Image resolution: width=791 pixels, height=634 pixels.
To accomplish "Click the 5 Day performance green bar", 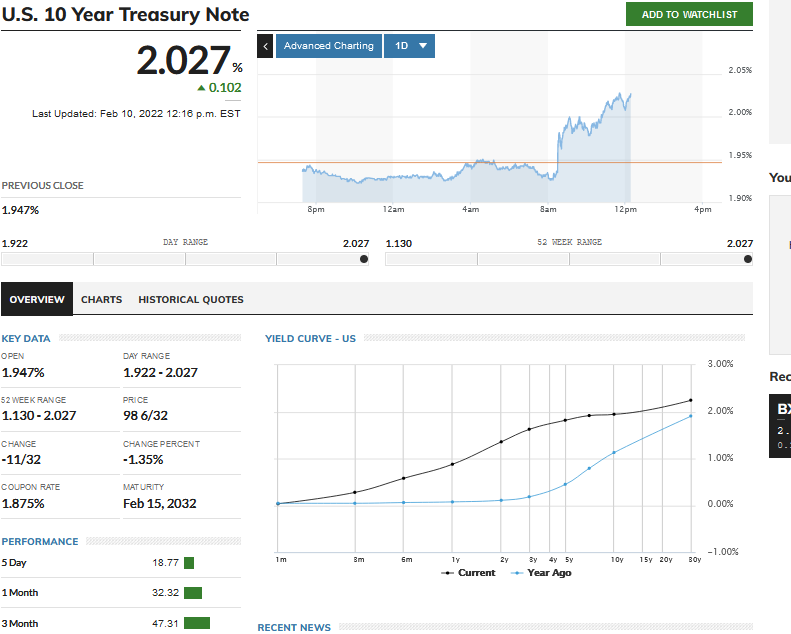I will (x=189, y=563).
